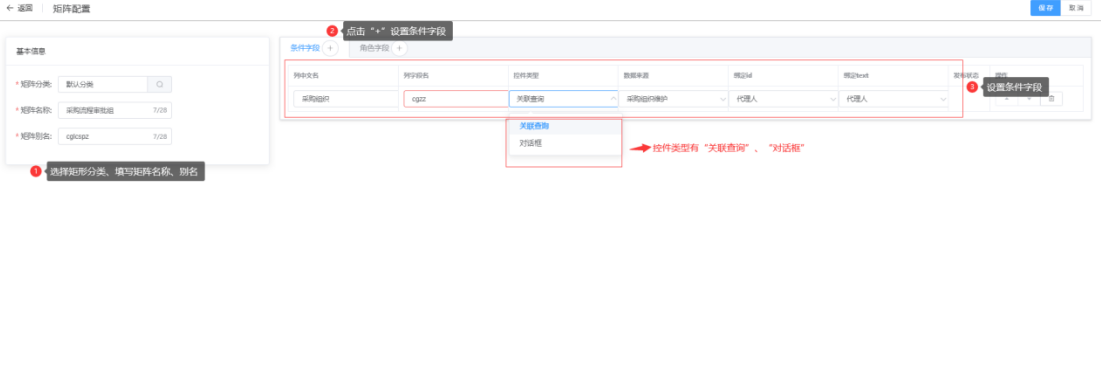
Task: Click the search icon beside 矩阵分类
Action: click(159, 84)
